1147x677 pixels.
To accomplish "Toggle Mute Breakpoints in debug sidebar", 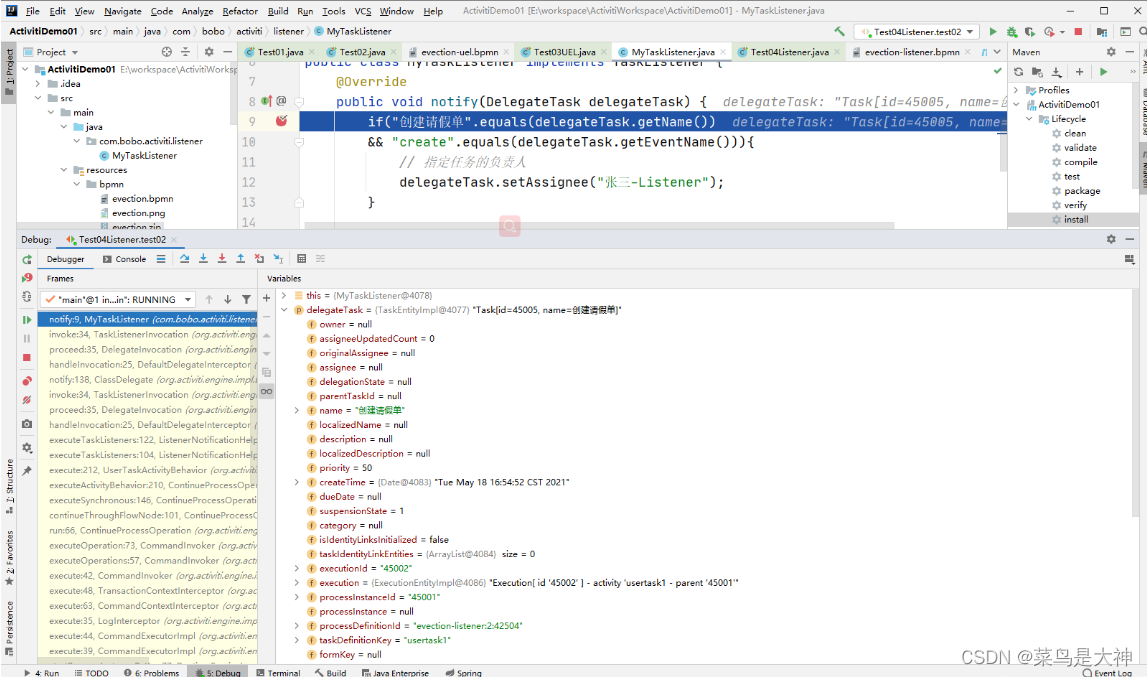I will 27,400.
